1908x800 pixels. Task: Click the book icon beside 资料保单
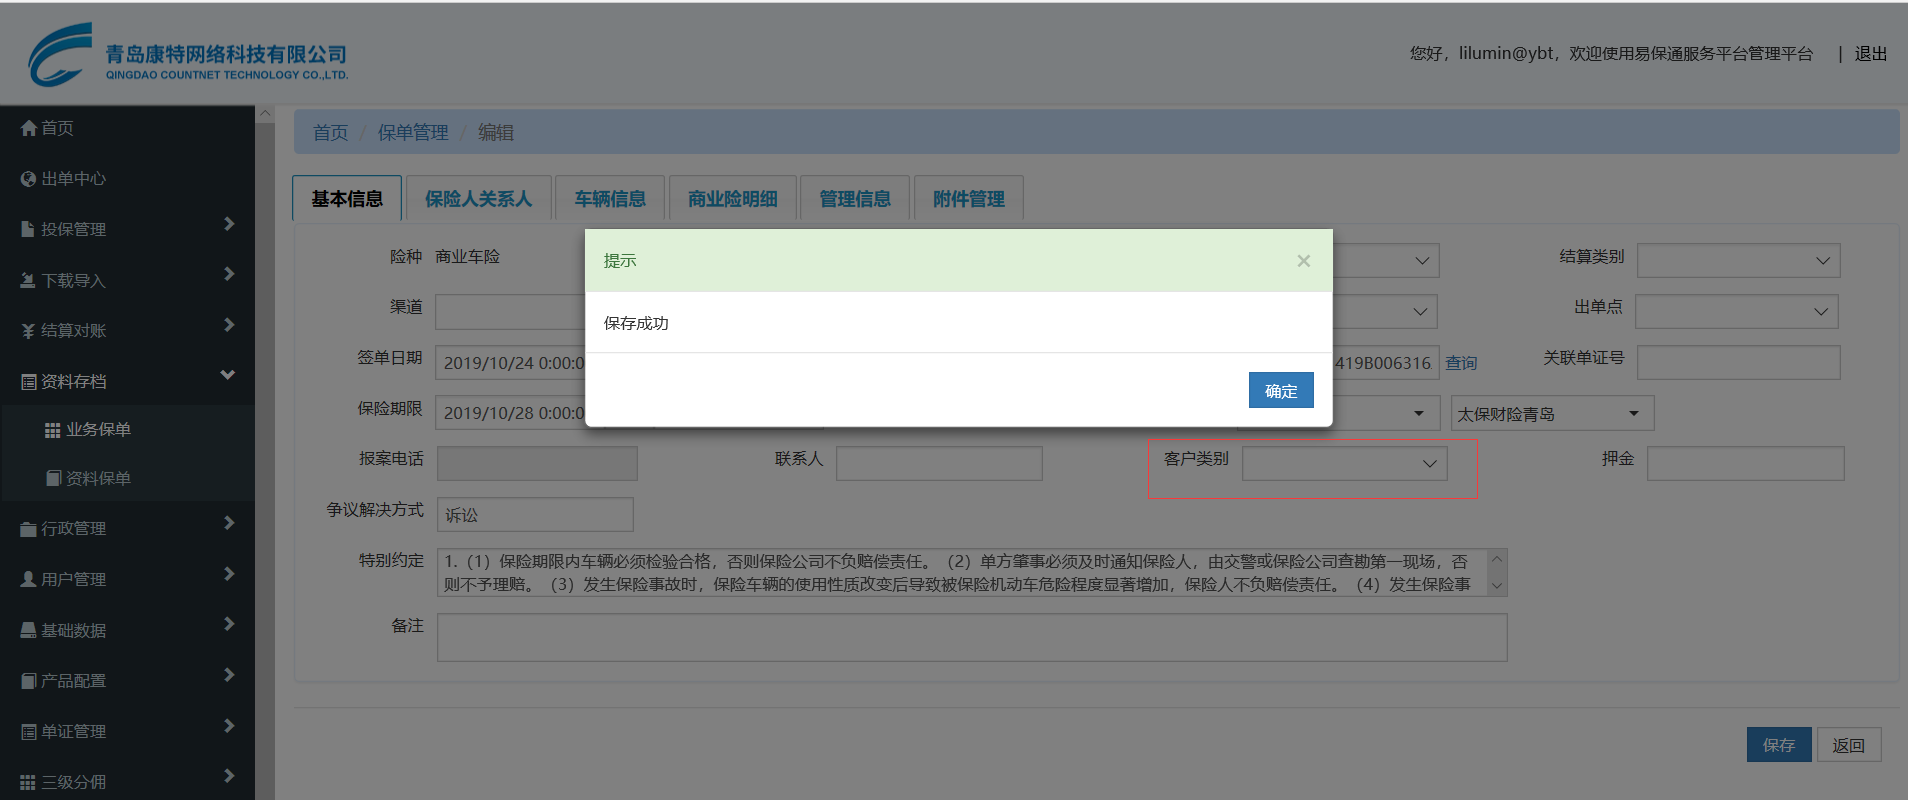pos(54,478)
